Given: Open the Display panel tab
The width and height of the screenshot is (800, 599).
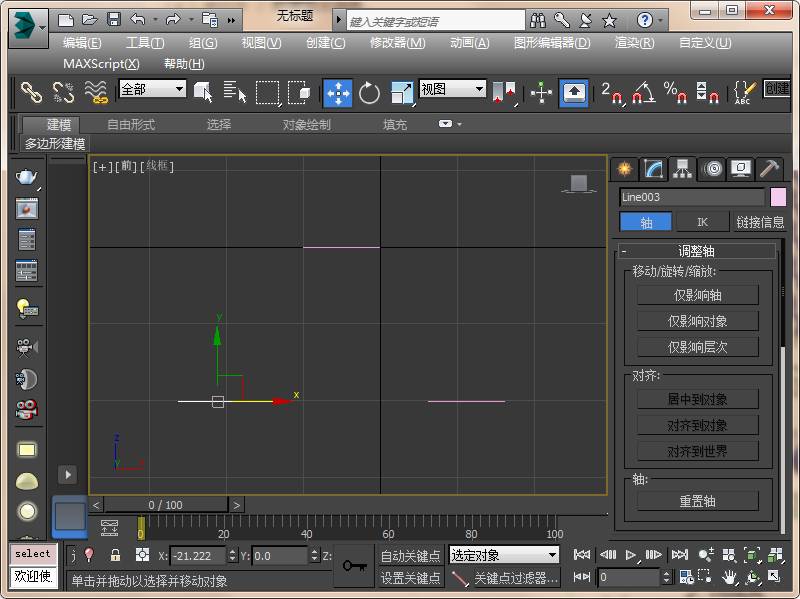Looking at the screenshot, I should pyautogui.click(x=740, y=169).
